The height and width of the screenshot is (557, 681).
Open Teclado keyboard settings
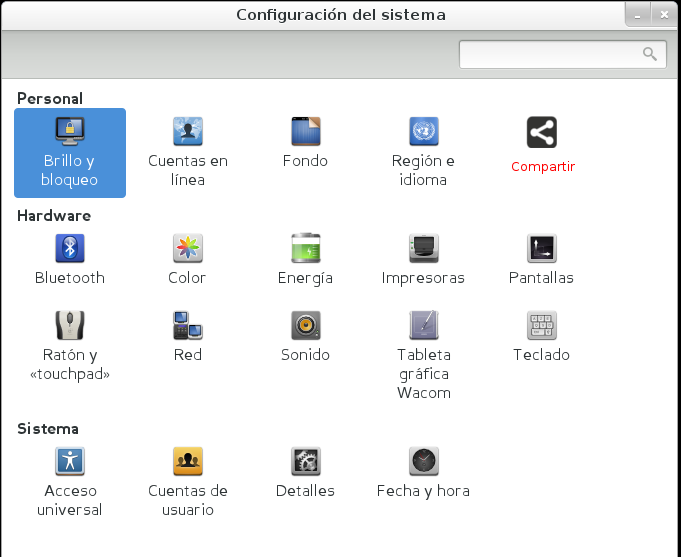[x=542, y=337]
